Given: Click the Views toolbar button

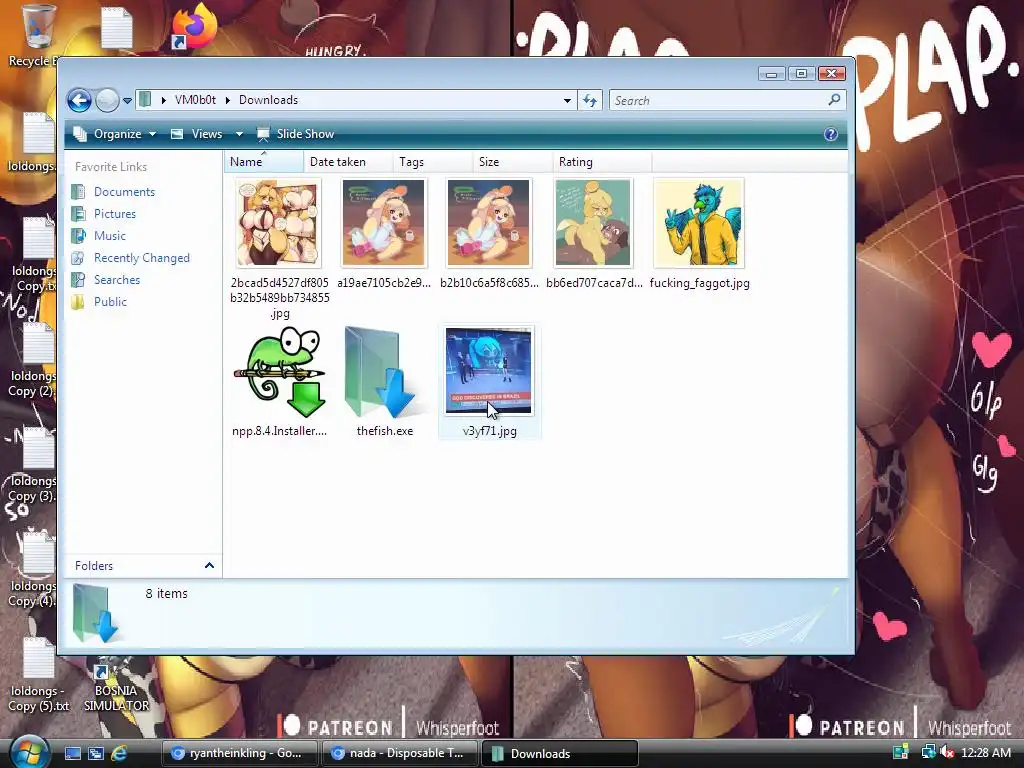Looking at the screenshot, I should click(x=197, y=134).
